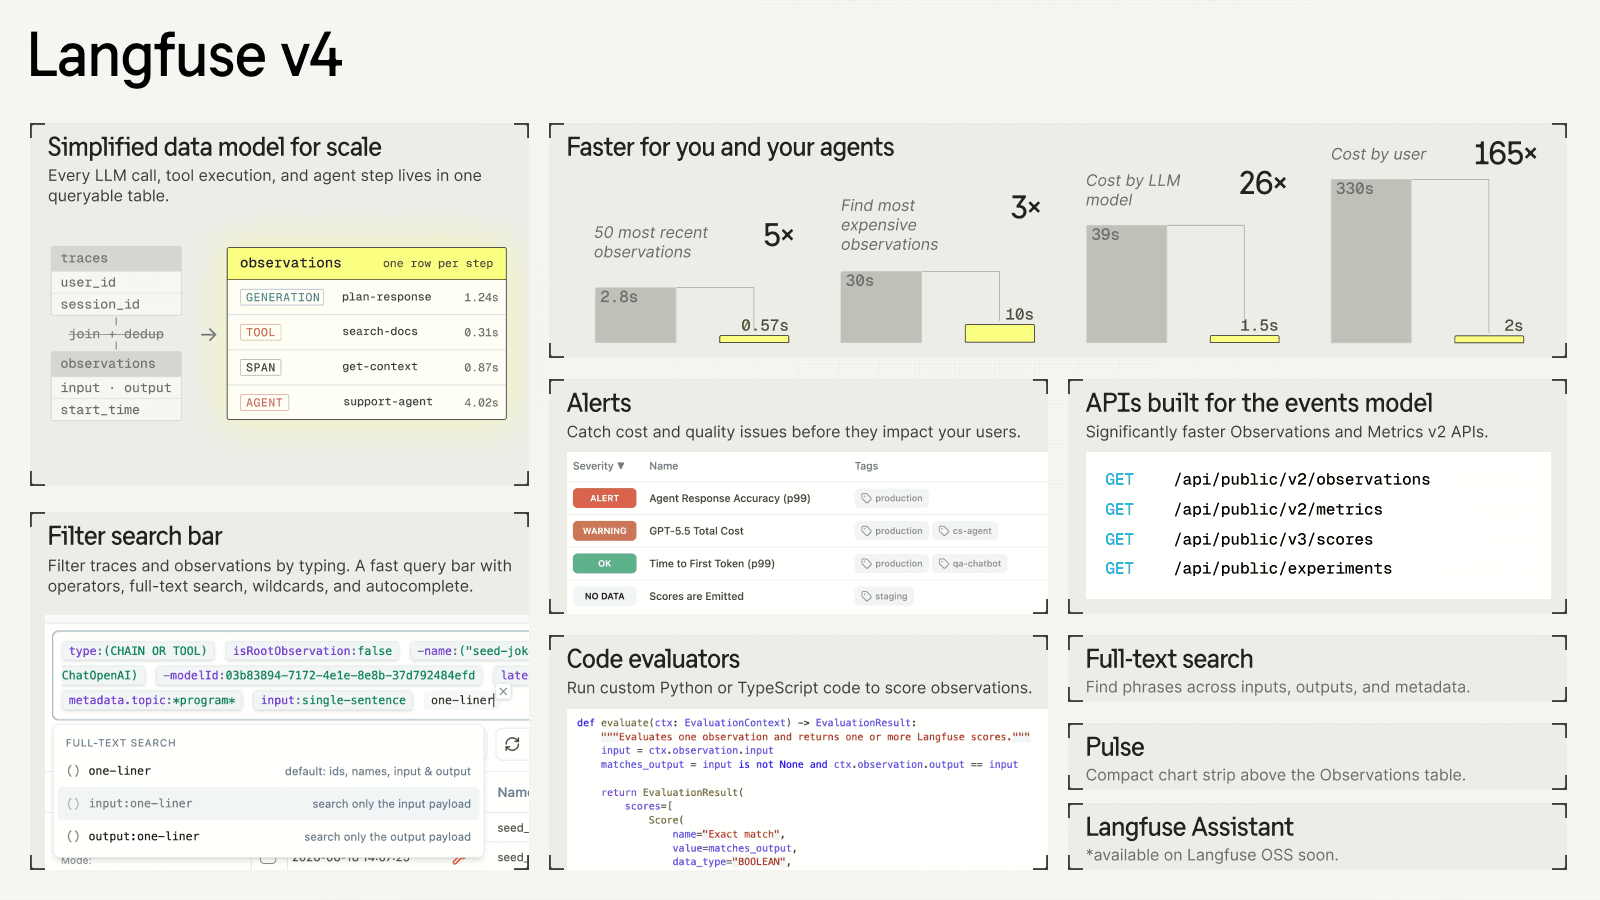Screen dimensions: 1600x900
Task: Click the NO DATA severity badge
Action: [604, 596]
